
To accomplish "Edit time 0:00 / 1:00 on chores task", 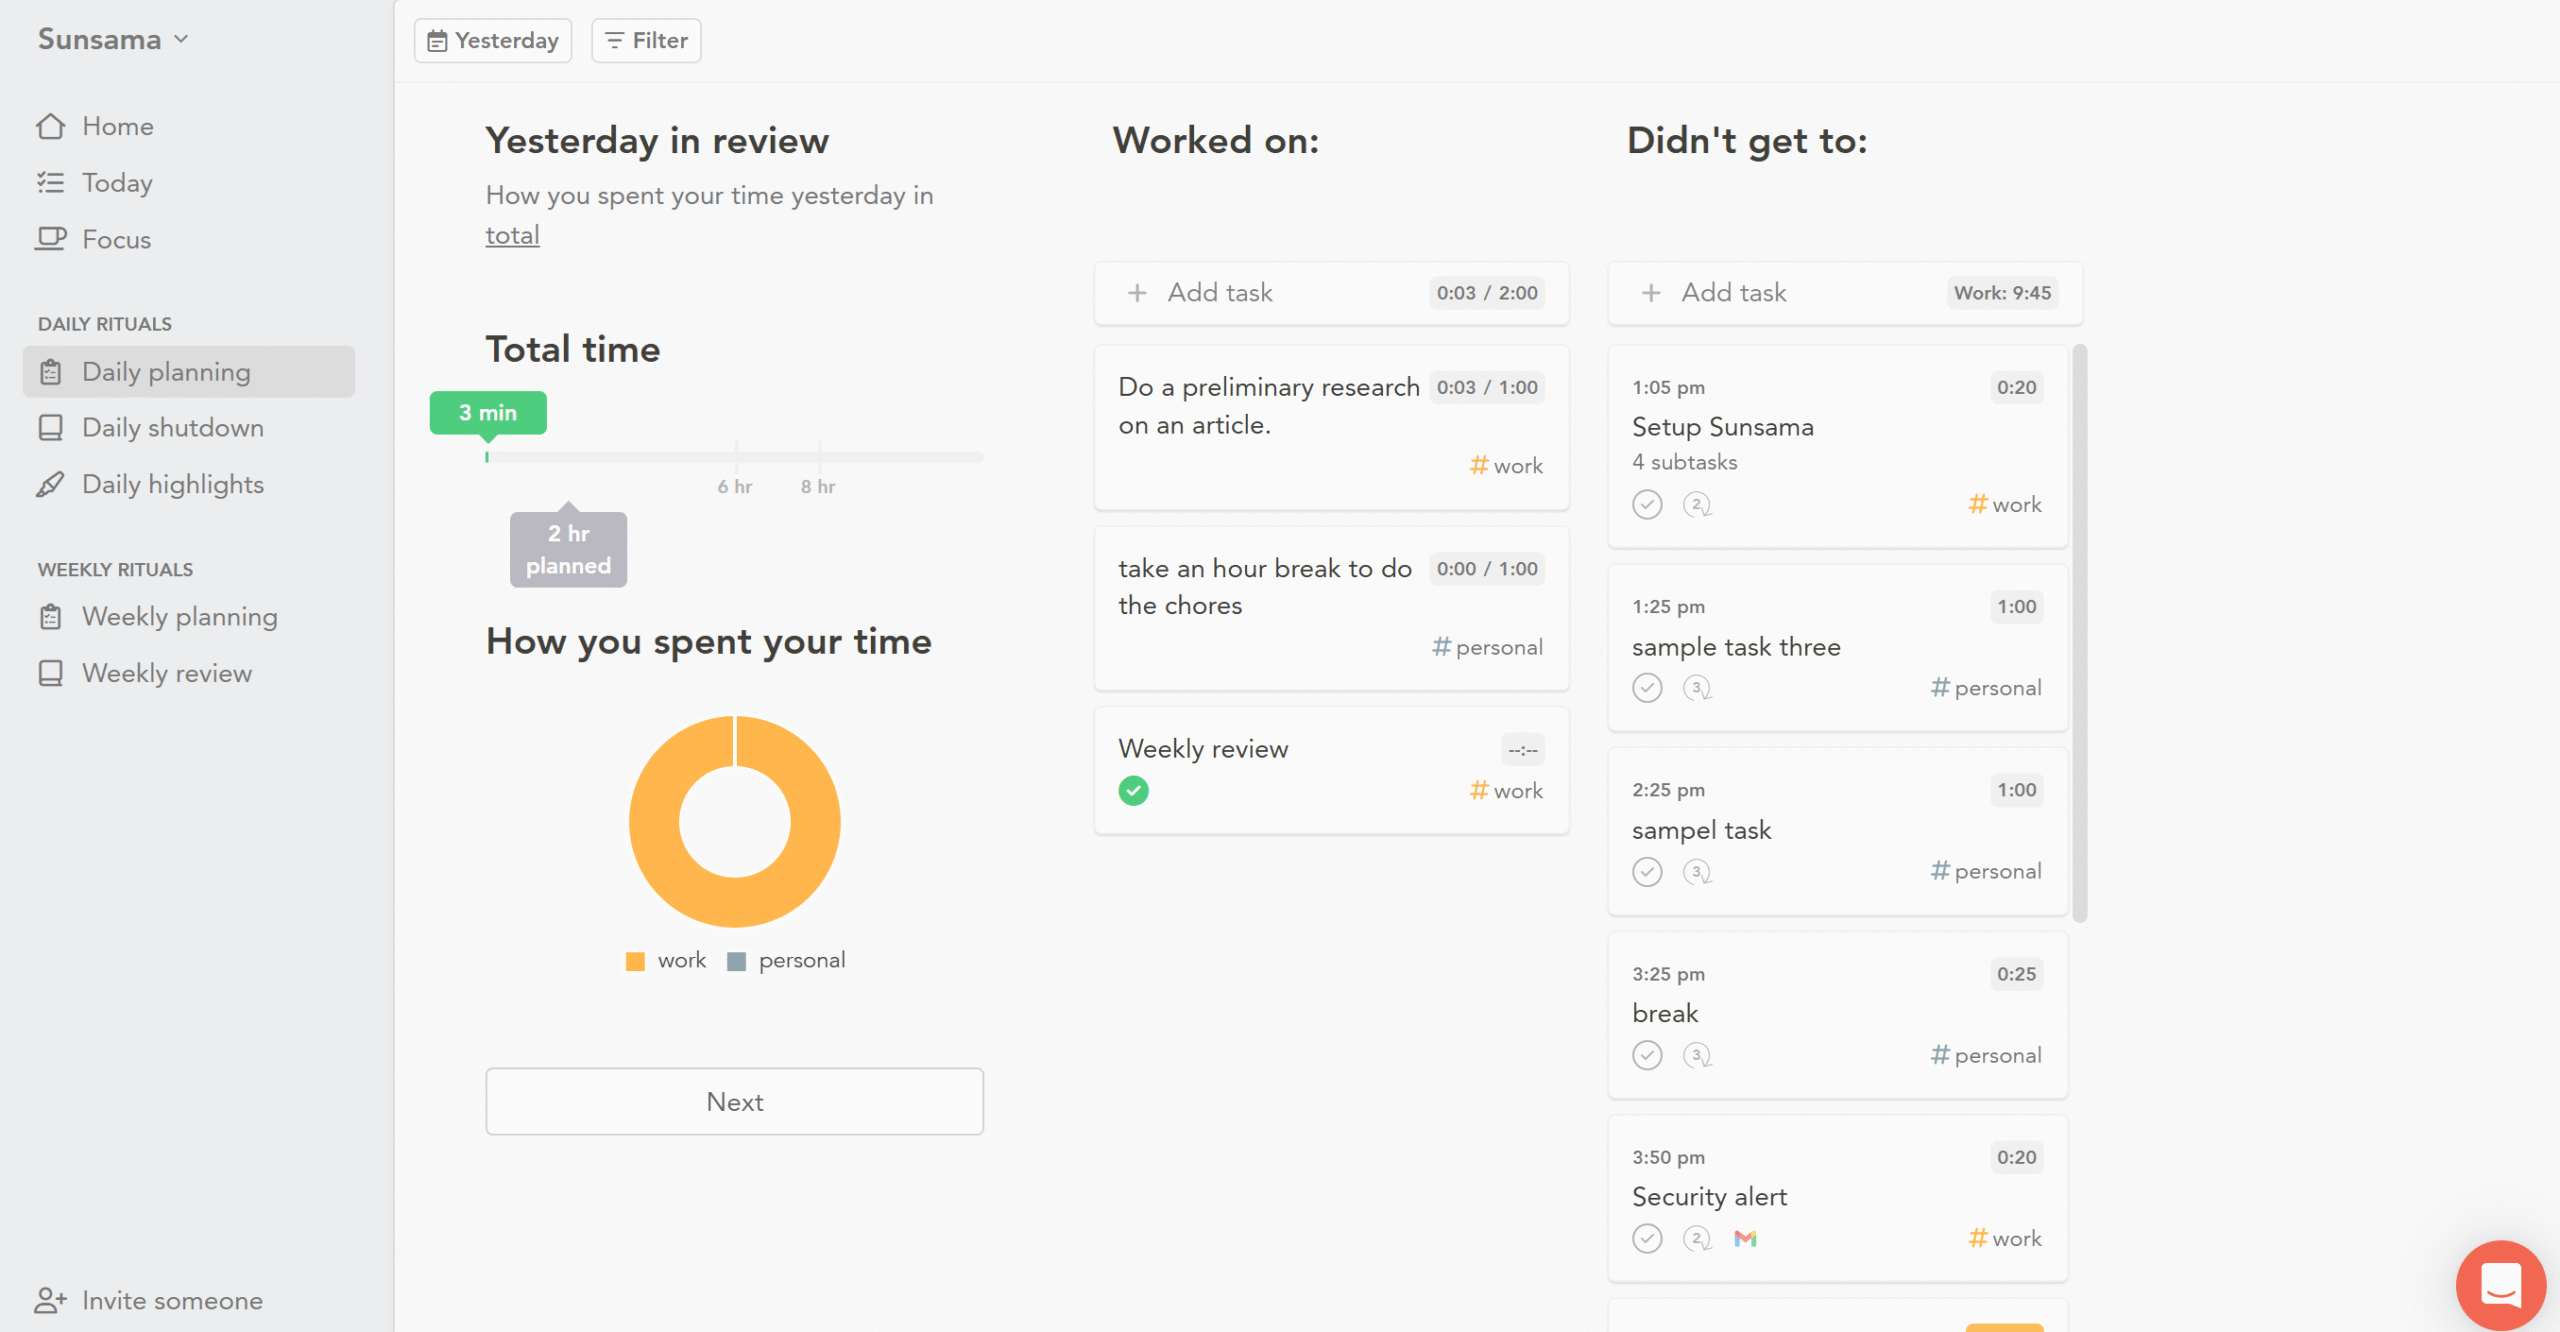I will click(1487, 569).
